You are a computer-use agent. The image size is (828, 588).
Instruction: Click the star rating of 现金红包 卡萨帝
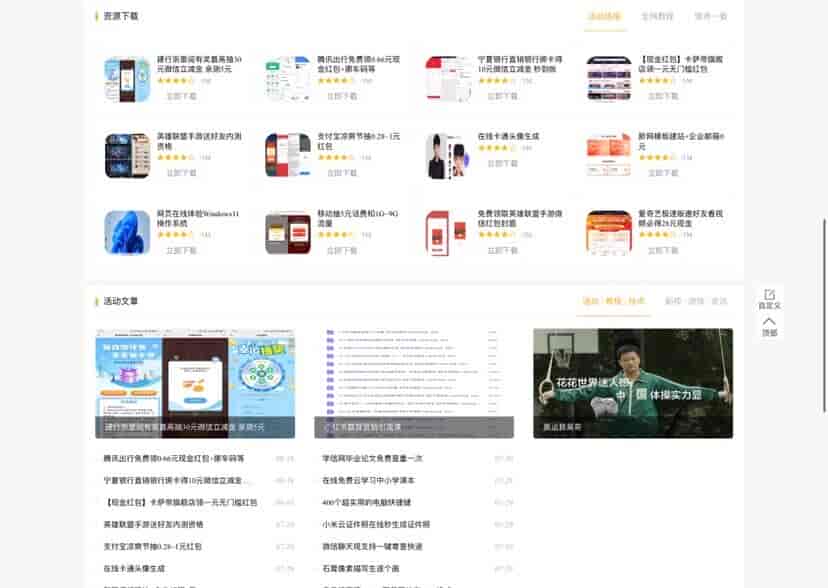point(656,81)
